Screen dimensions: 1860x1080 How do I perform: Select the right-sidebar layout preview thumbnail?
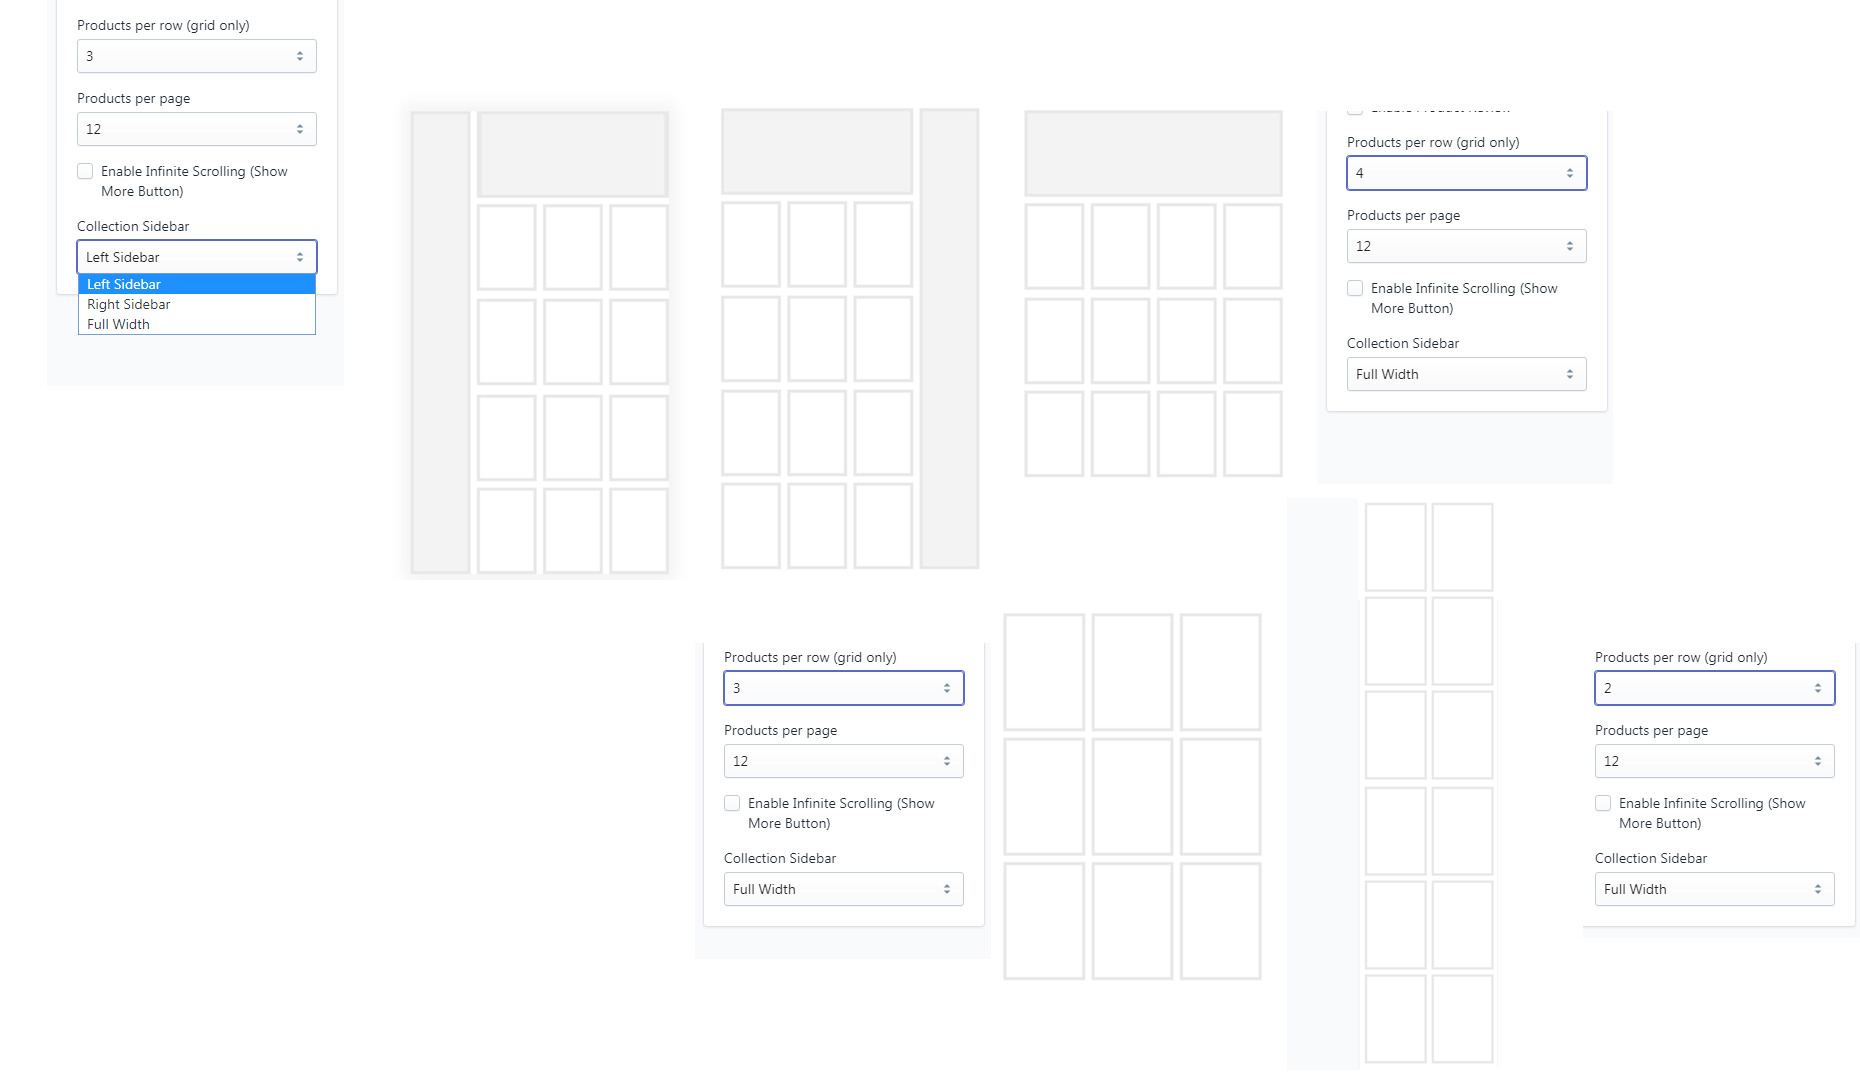point(849,339)
